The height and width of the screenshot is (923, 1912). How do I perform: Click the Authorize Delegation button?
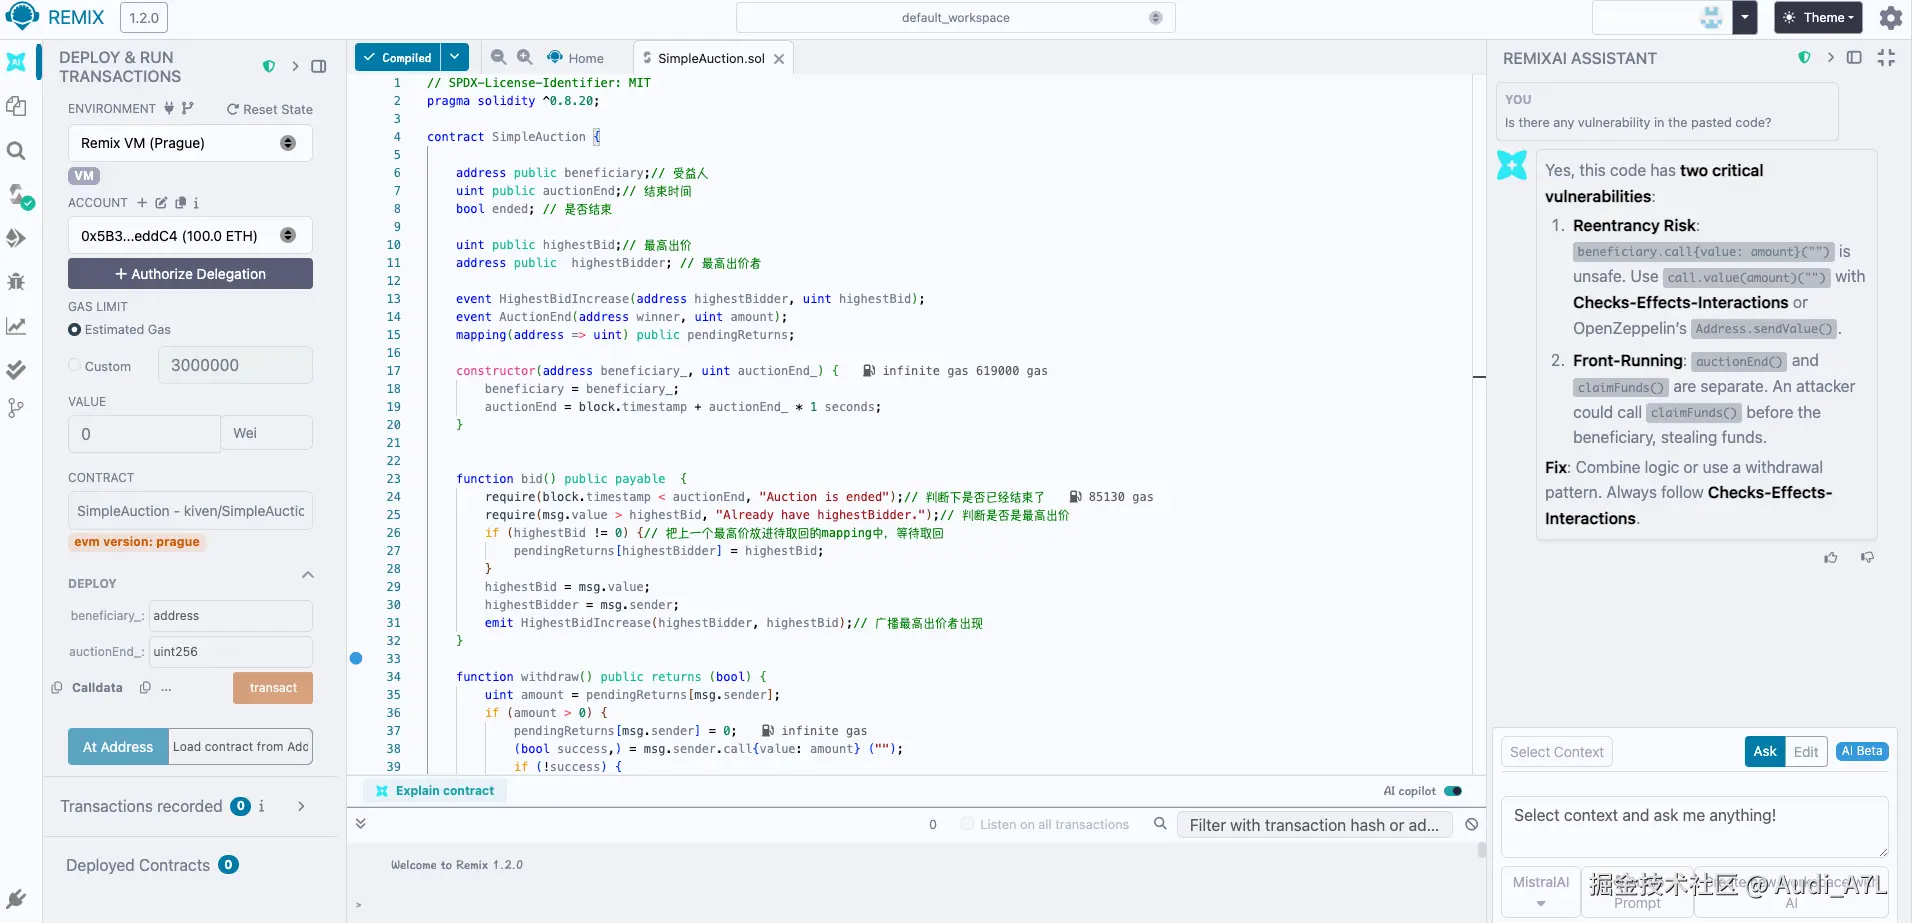[190, 274]
